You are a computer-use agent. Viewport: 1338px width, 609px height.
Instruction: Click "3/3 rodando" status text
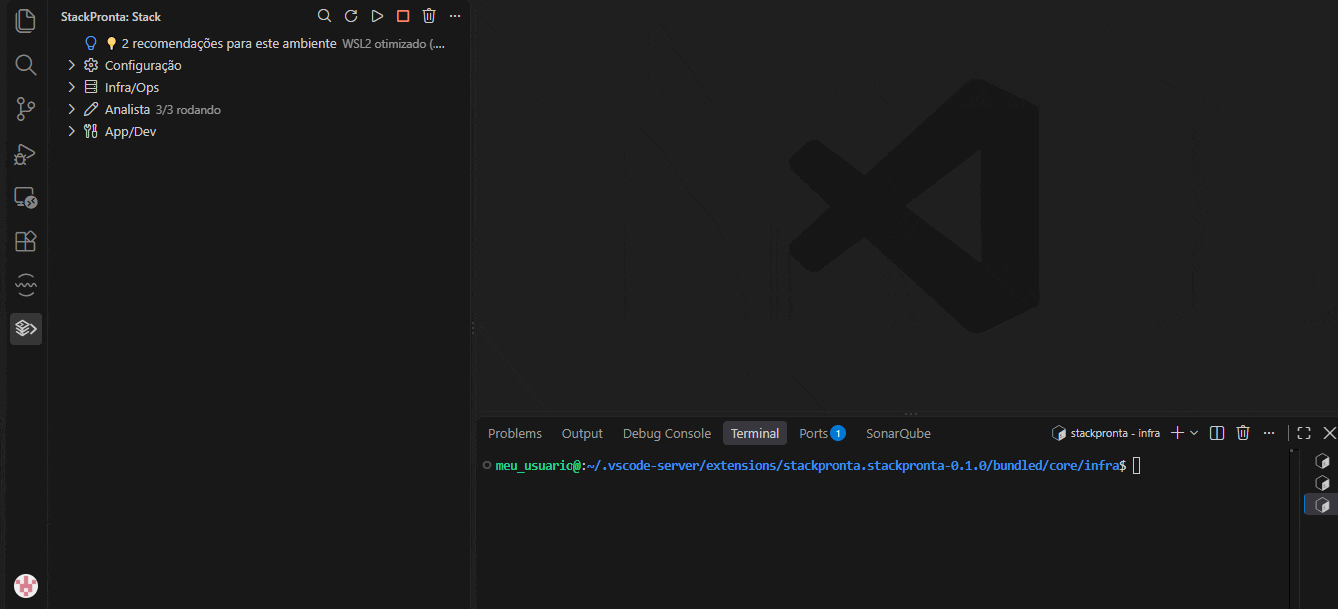(x=188, y=110)
